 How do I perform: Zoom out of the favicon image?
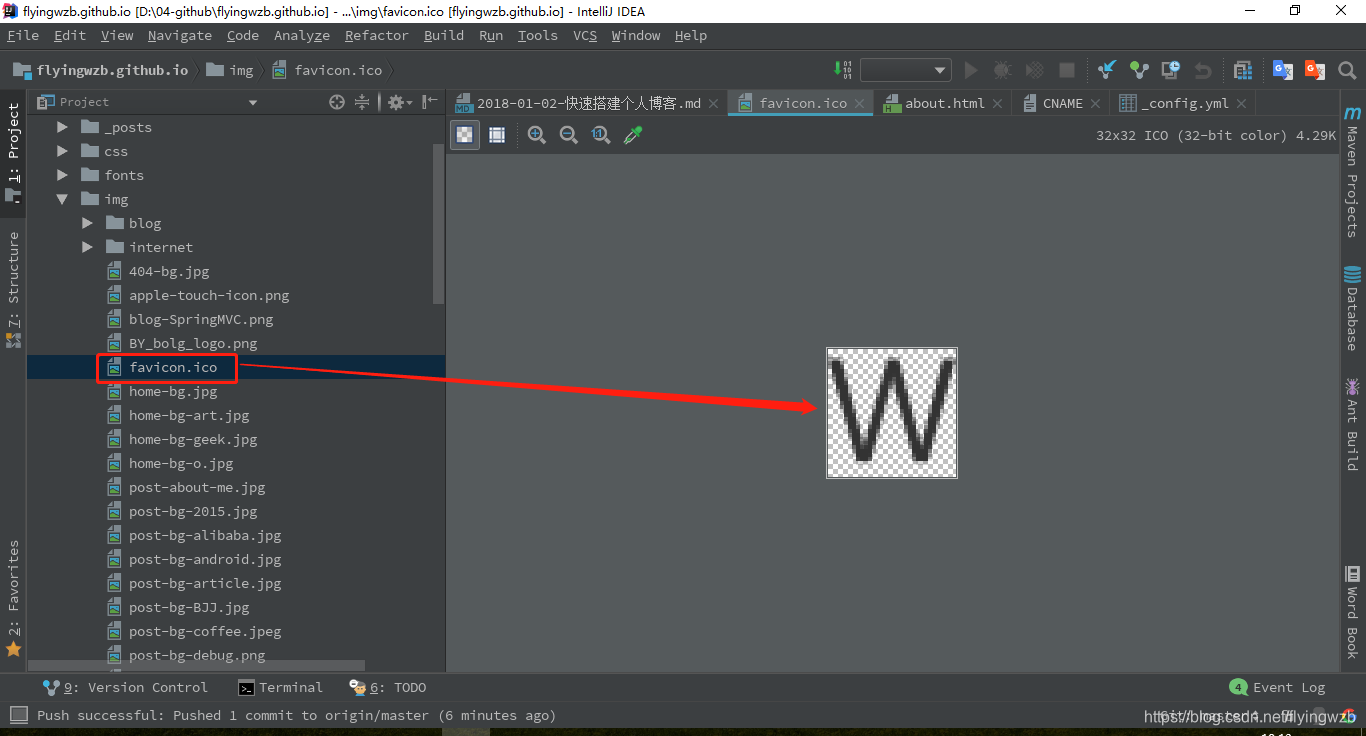[x=569, y=135]
